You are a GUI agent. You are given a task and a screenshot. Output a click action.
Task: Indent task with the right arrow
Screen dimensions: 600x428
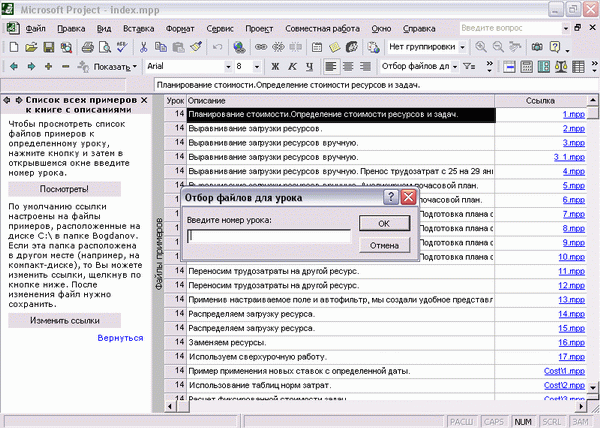31,67
